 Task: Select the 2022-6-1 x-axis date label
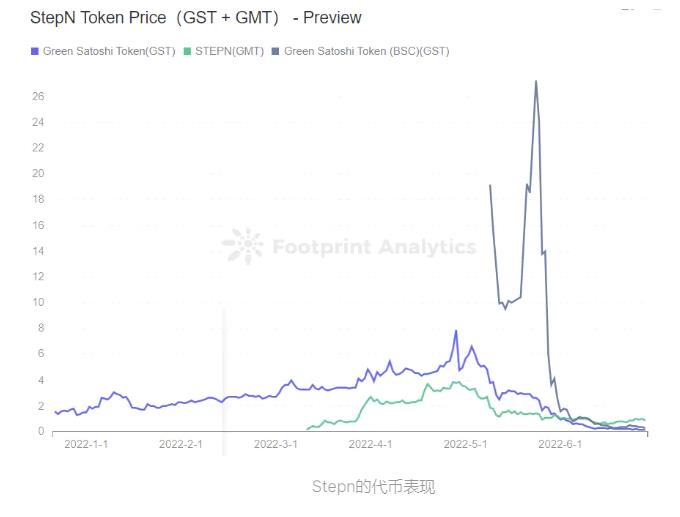point(559,444)
